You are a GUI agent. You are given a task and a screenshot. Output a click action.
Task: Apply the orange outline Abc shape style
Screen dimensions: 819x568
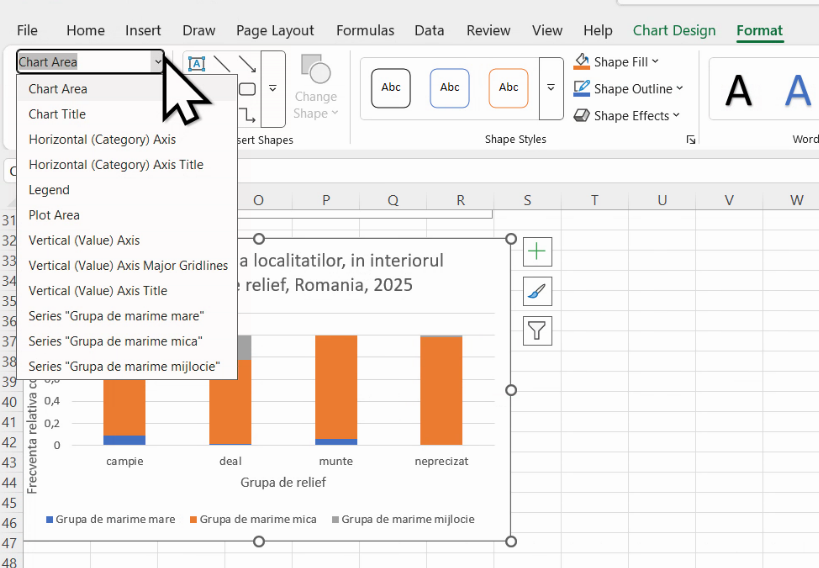[508, 88]
